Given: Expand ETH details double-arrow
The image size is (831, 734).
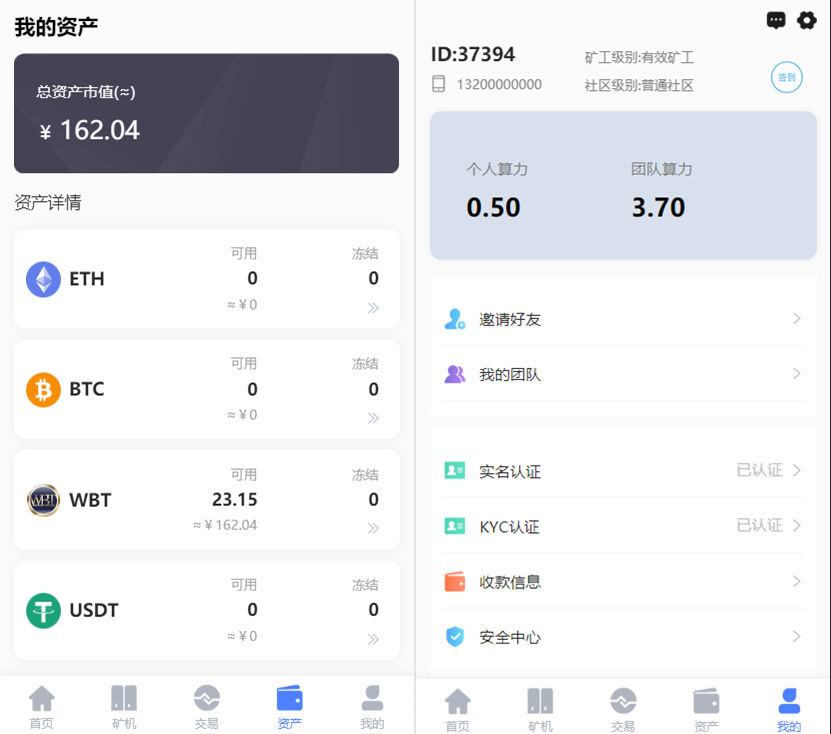Looking at the screenshot, I should [373, 307].
